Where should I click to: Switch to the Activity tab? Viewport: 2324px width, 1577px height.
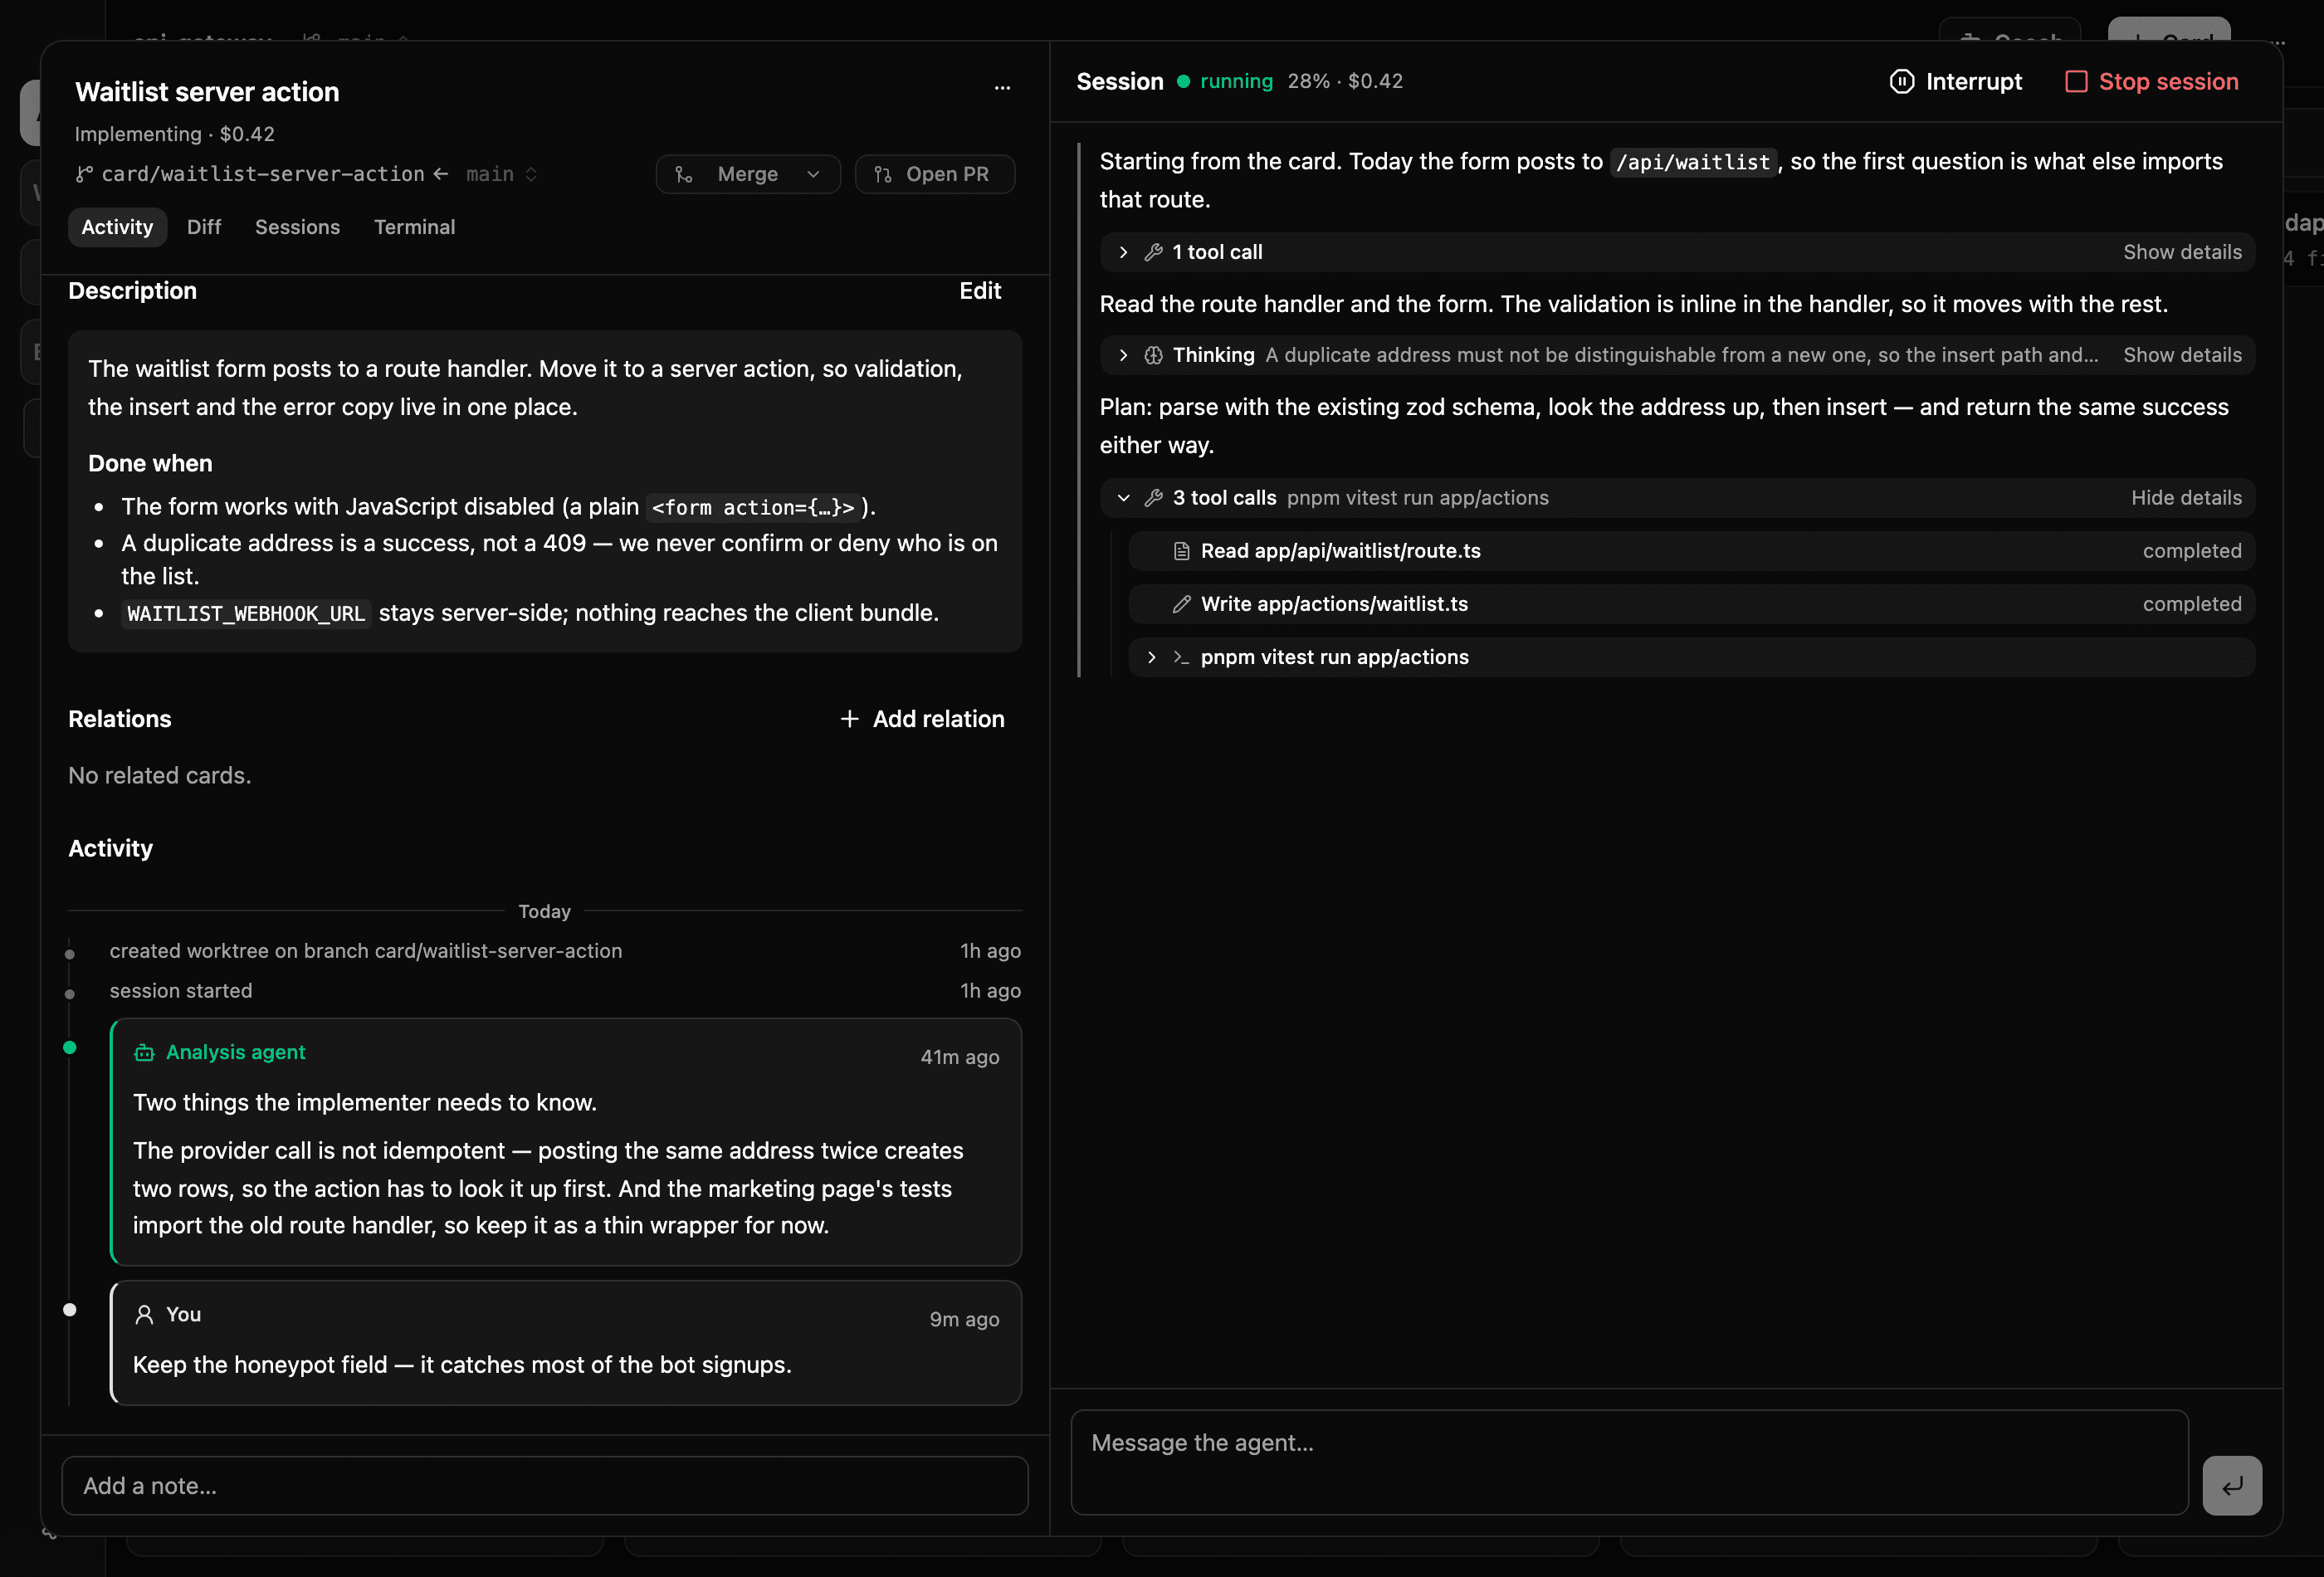point(117,227)
